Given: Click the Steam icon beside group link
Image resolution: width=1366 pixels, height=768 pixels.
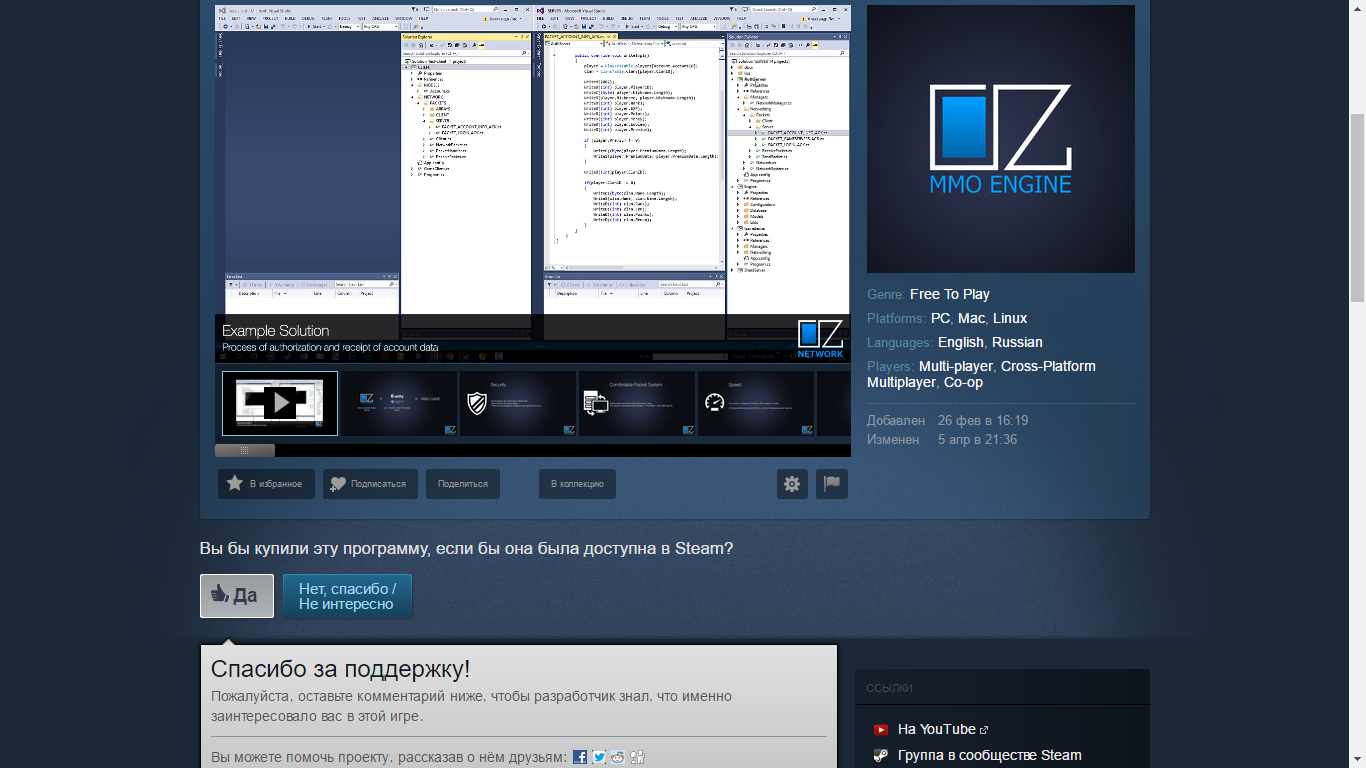Looking at the screenshot, I should pos(881,756).
